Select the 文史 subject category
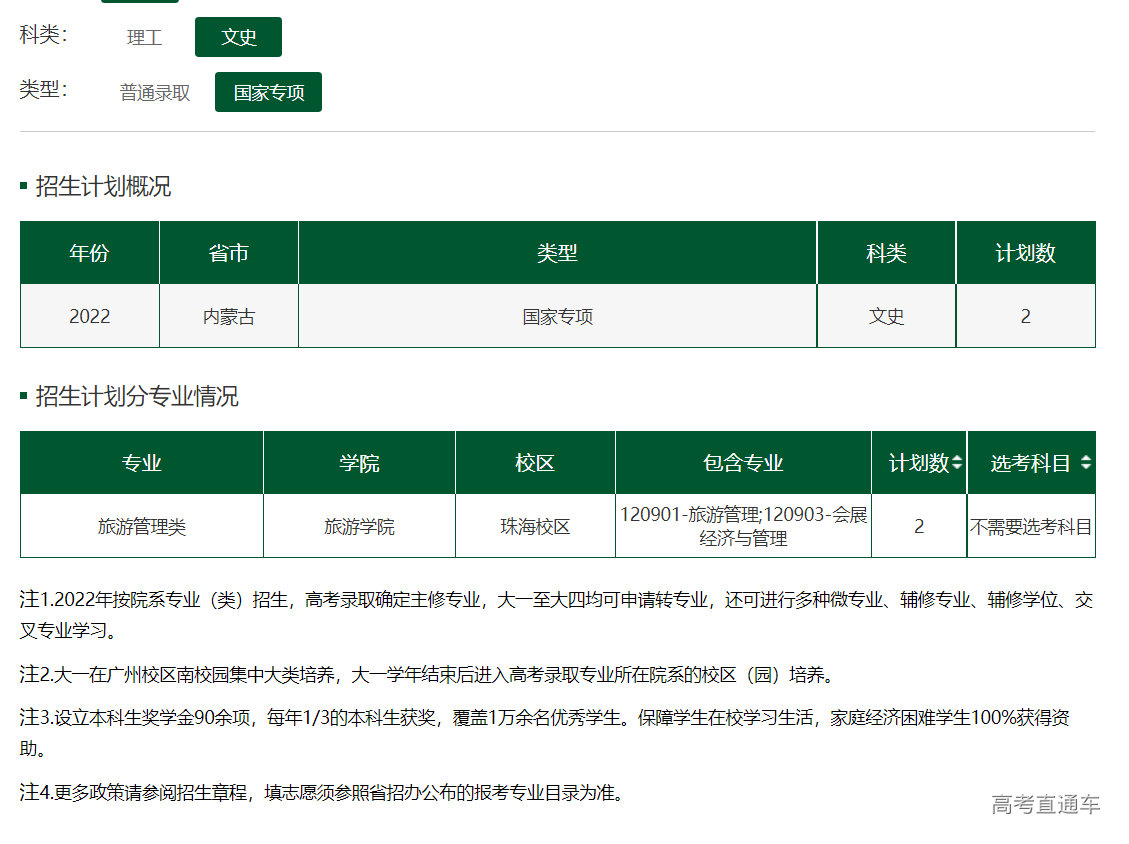This screenshot has width=1129, height=844. coord(238,38)
